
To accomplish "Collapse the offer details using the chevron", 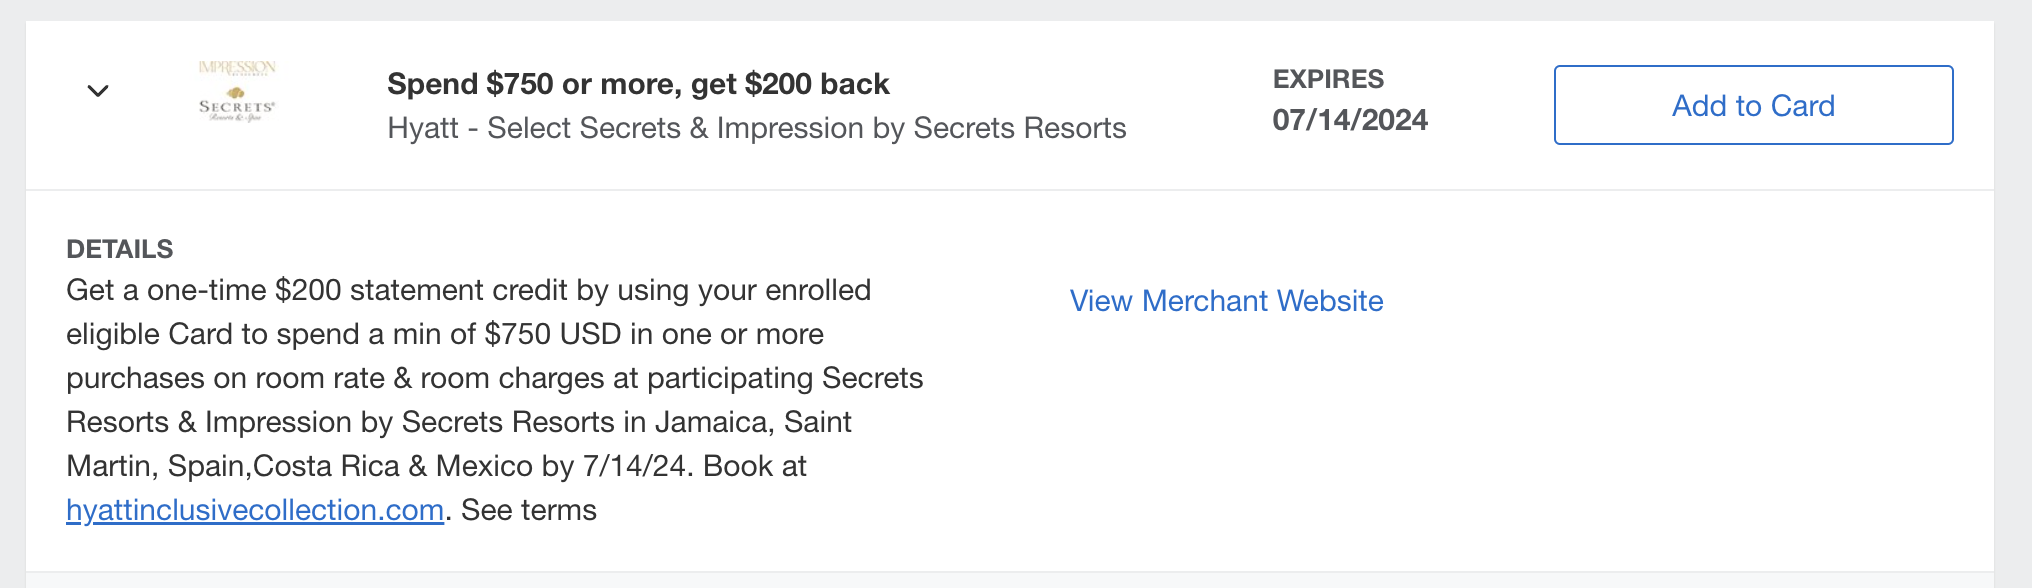I will pyautogui.click(x=97, y=91).
